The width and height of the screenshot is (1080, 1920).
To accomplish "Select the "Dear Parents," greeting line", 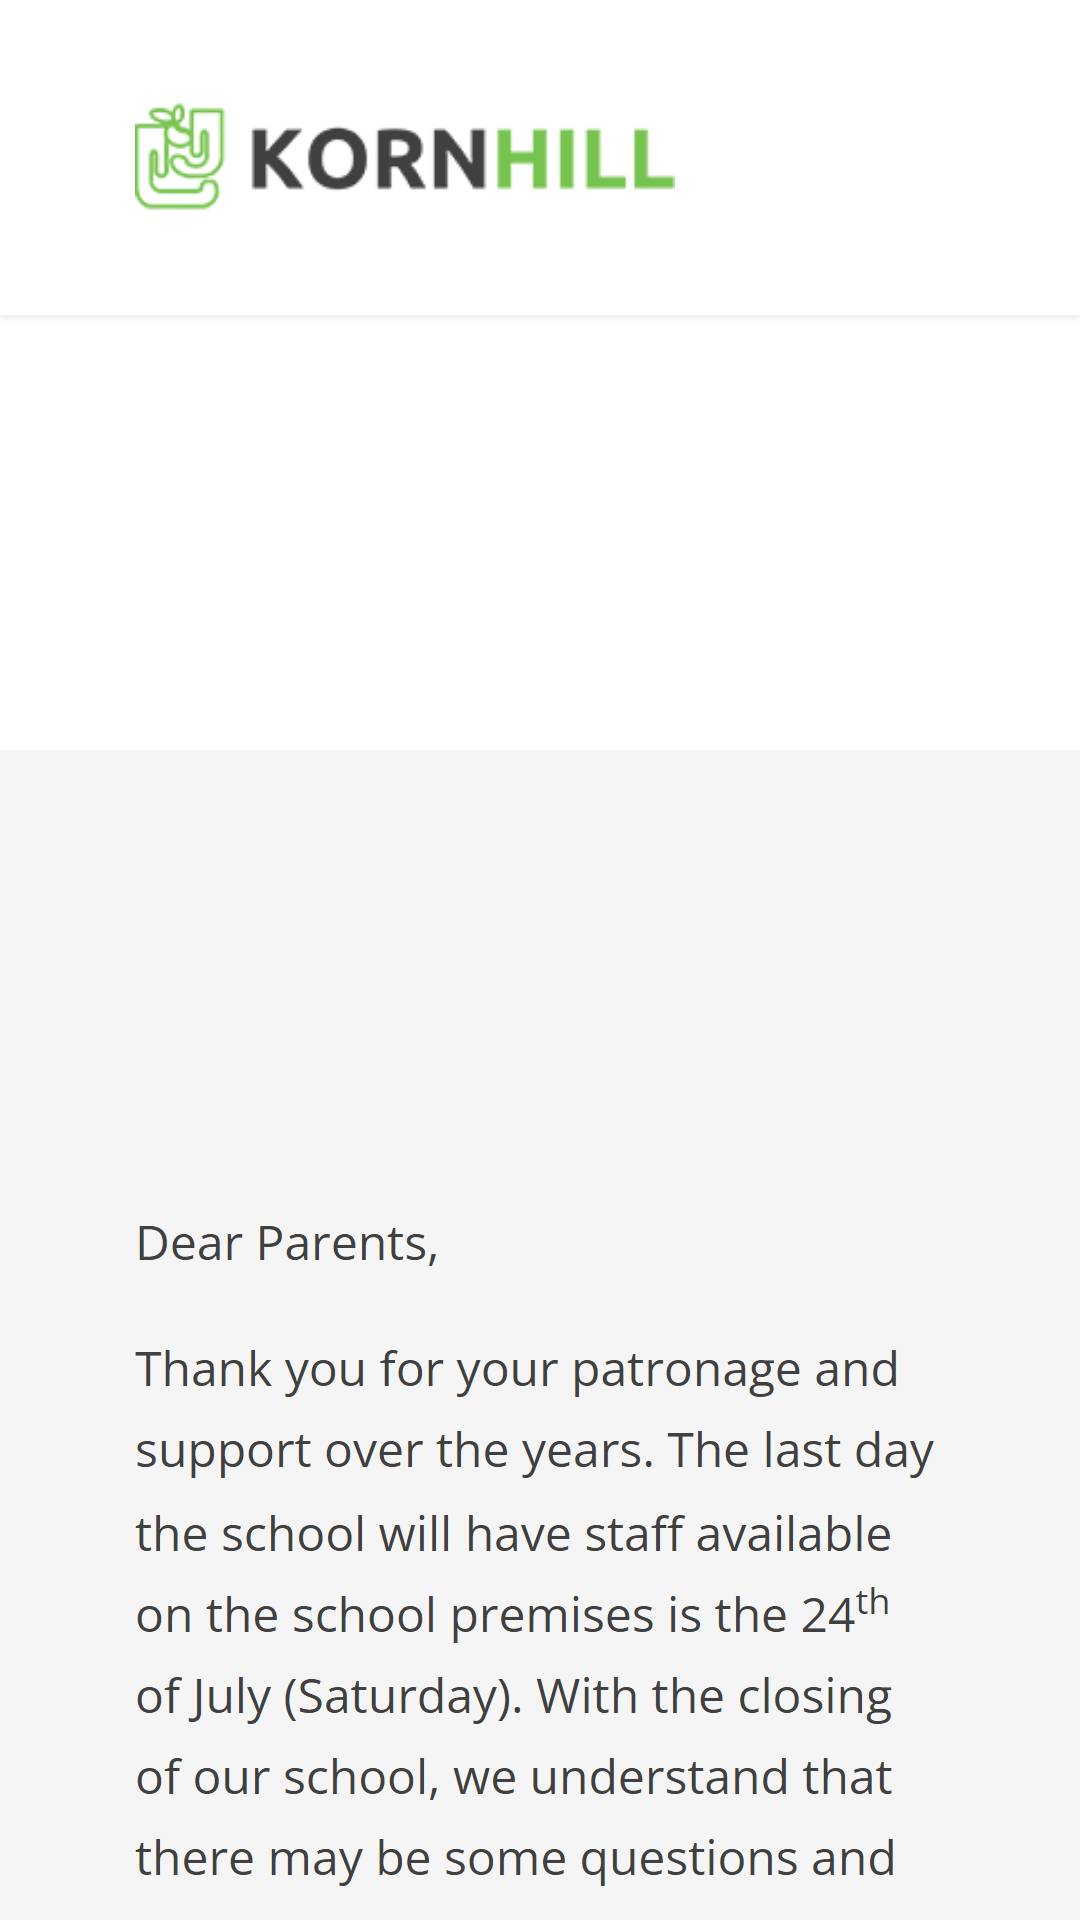I will pyautogui.click(x=287, y=1244).
